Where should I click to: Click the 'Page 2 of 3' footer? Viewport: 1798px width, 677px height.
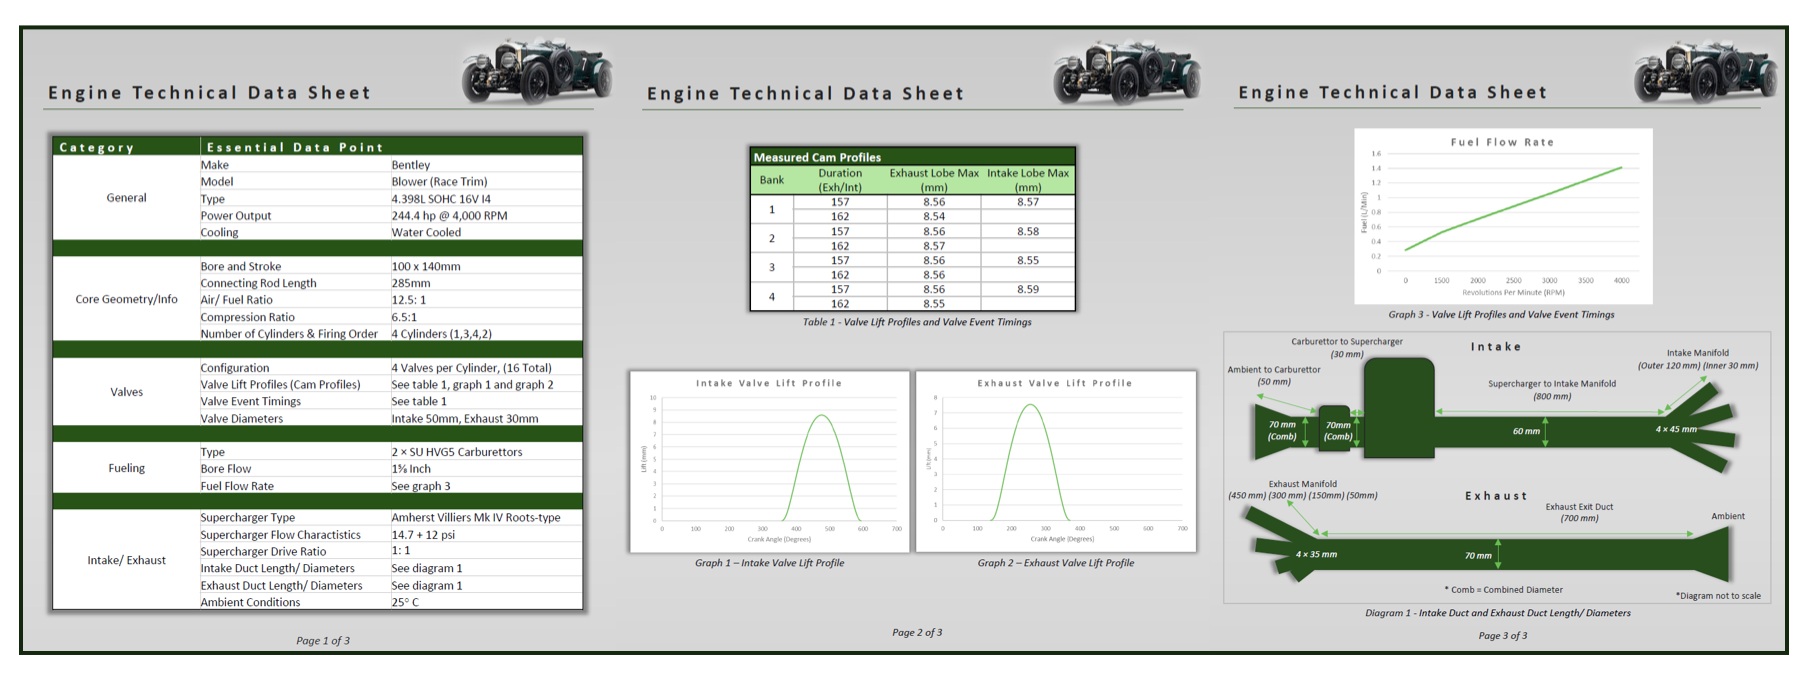917,633
